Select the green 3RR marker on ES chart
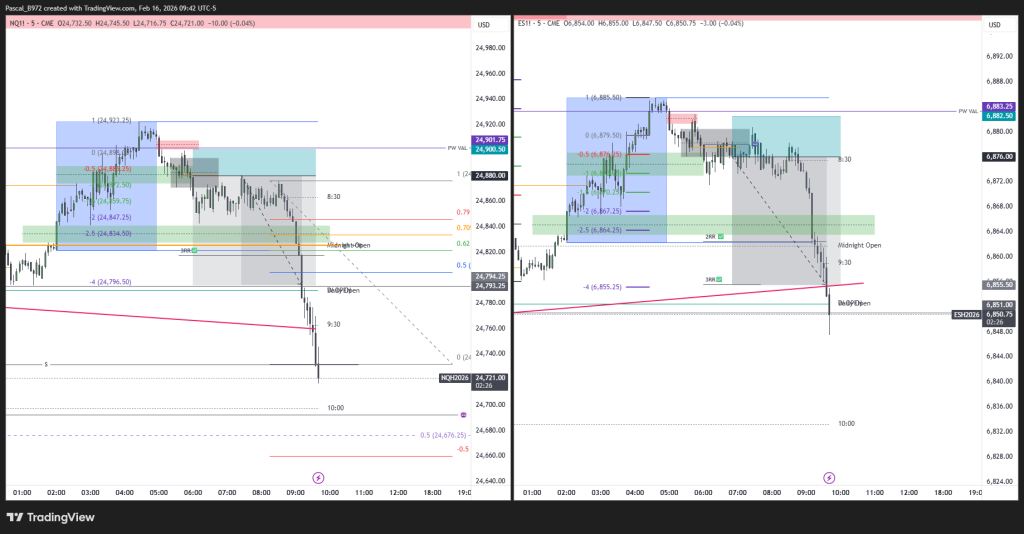The height and width of the screenshot is (534, 1024). click(x=718, y=280)
